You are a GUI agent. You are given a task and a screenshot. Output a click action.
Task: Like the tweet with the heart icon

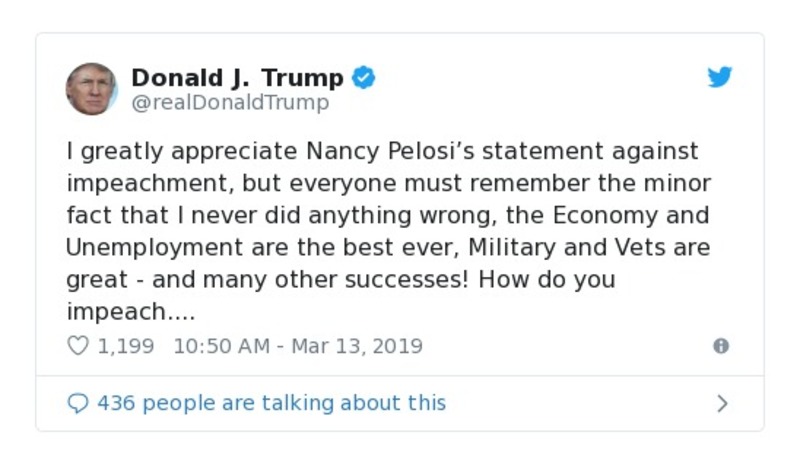(x=77, y=346)
